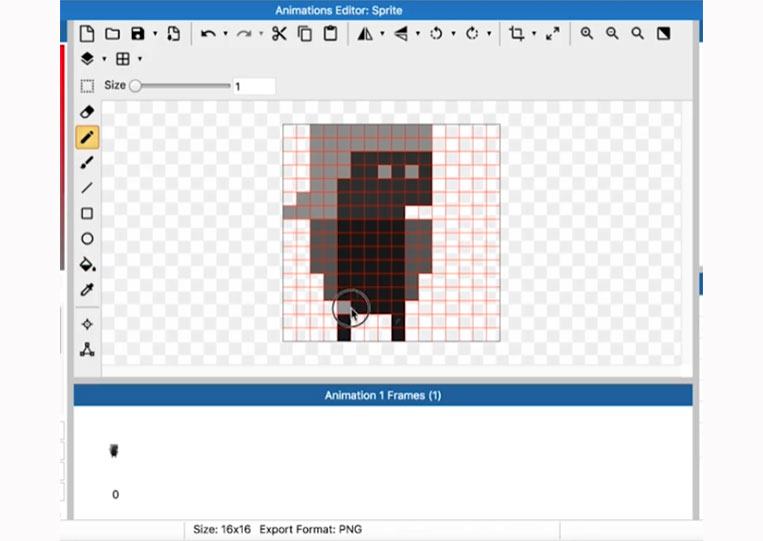Reset zoom with the plain magnifier
Image resolution: width=763 pixels, height=541 pixels.
point(637,34)
